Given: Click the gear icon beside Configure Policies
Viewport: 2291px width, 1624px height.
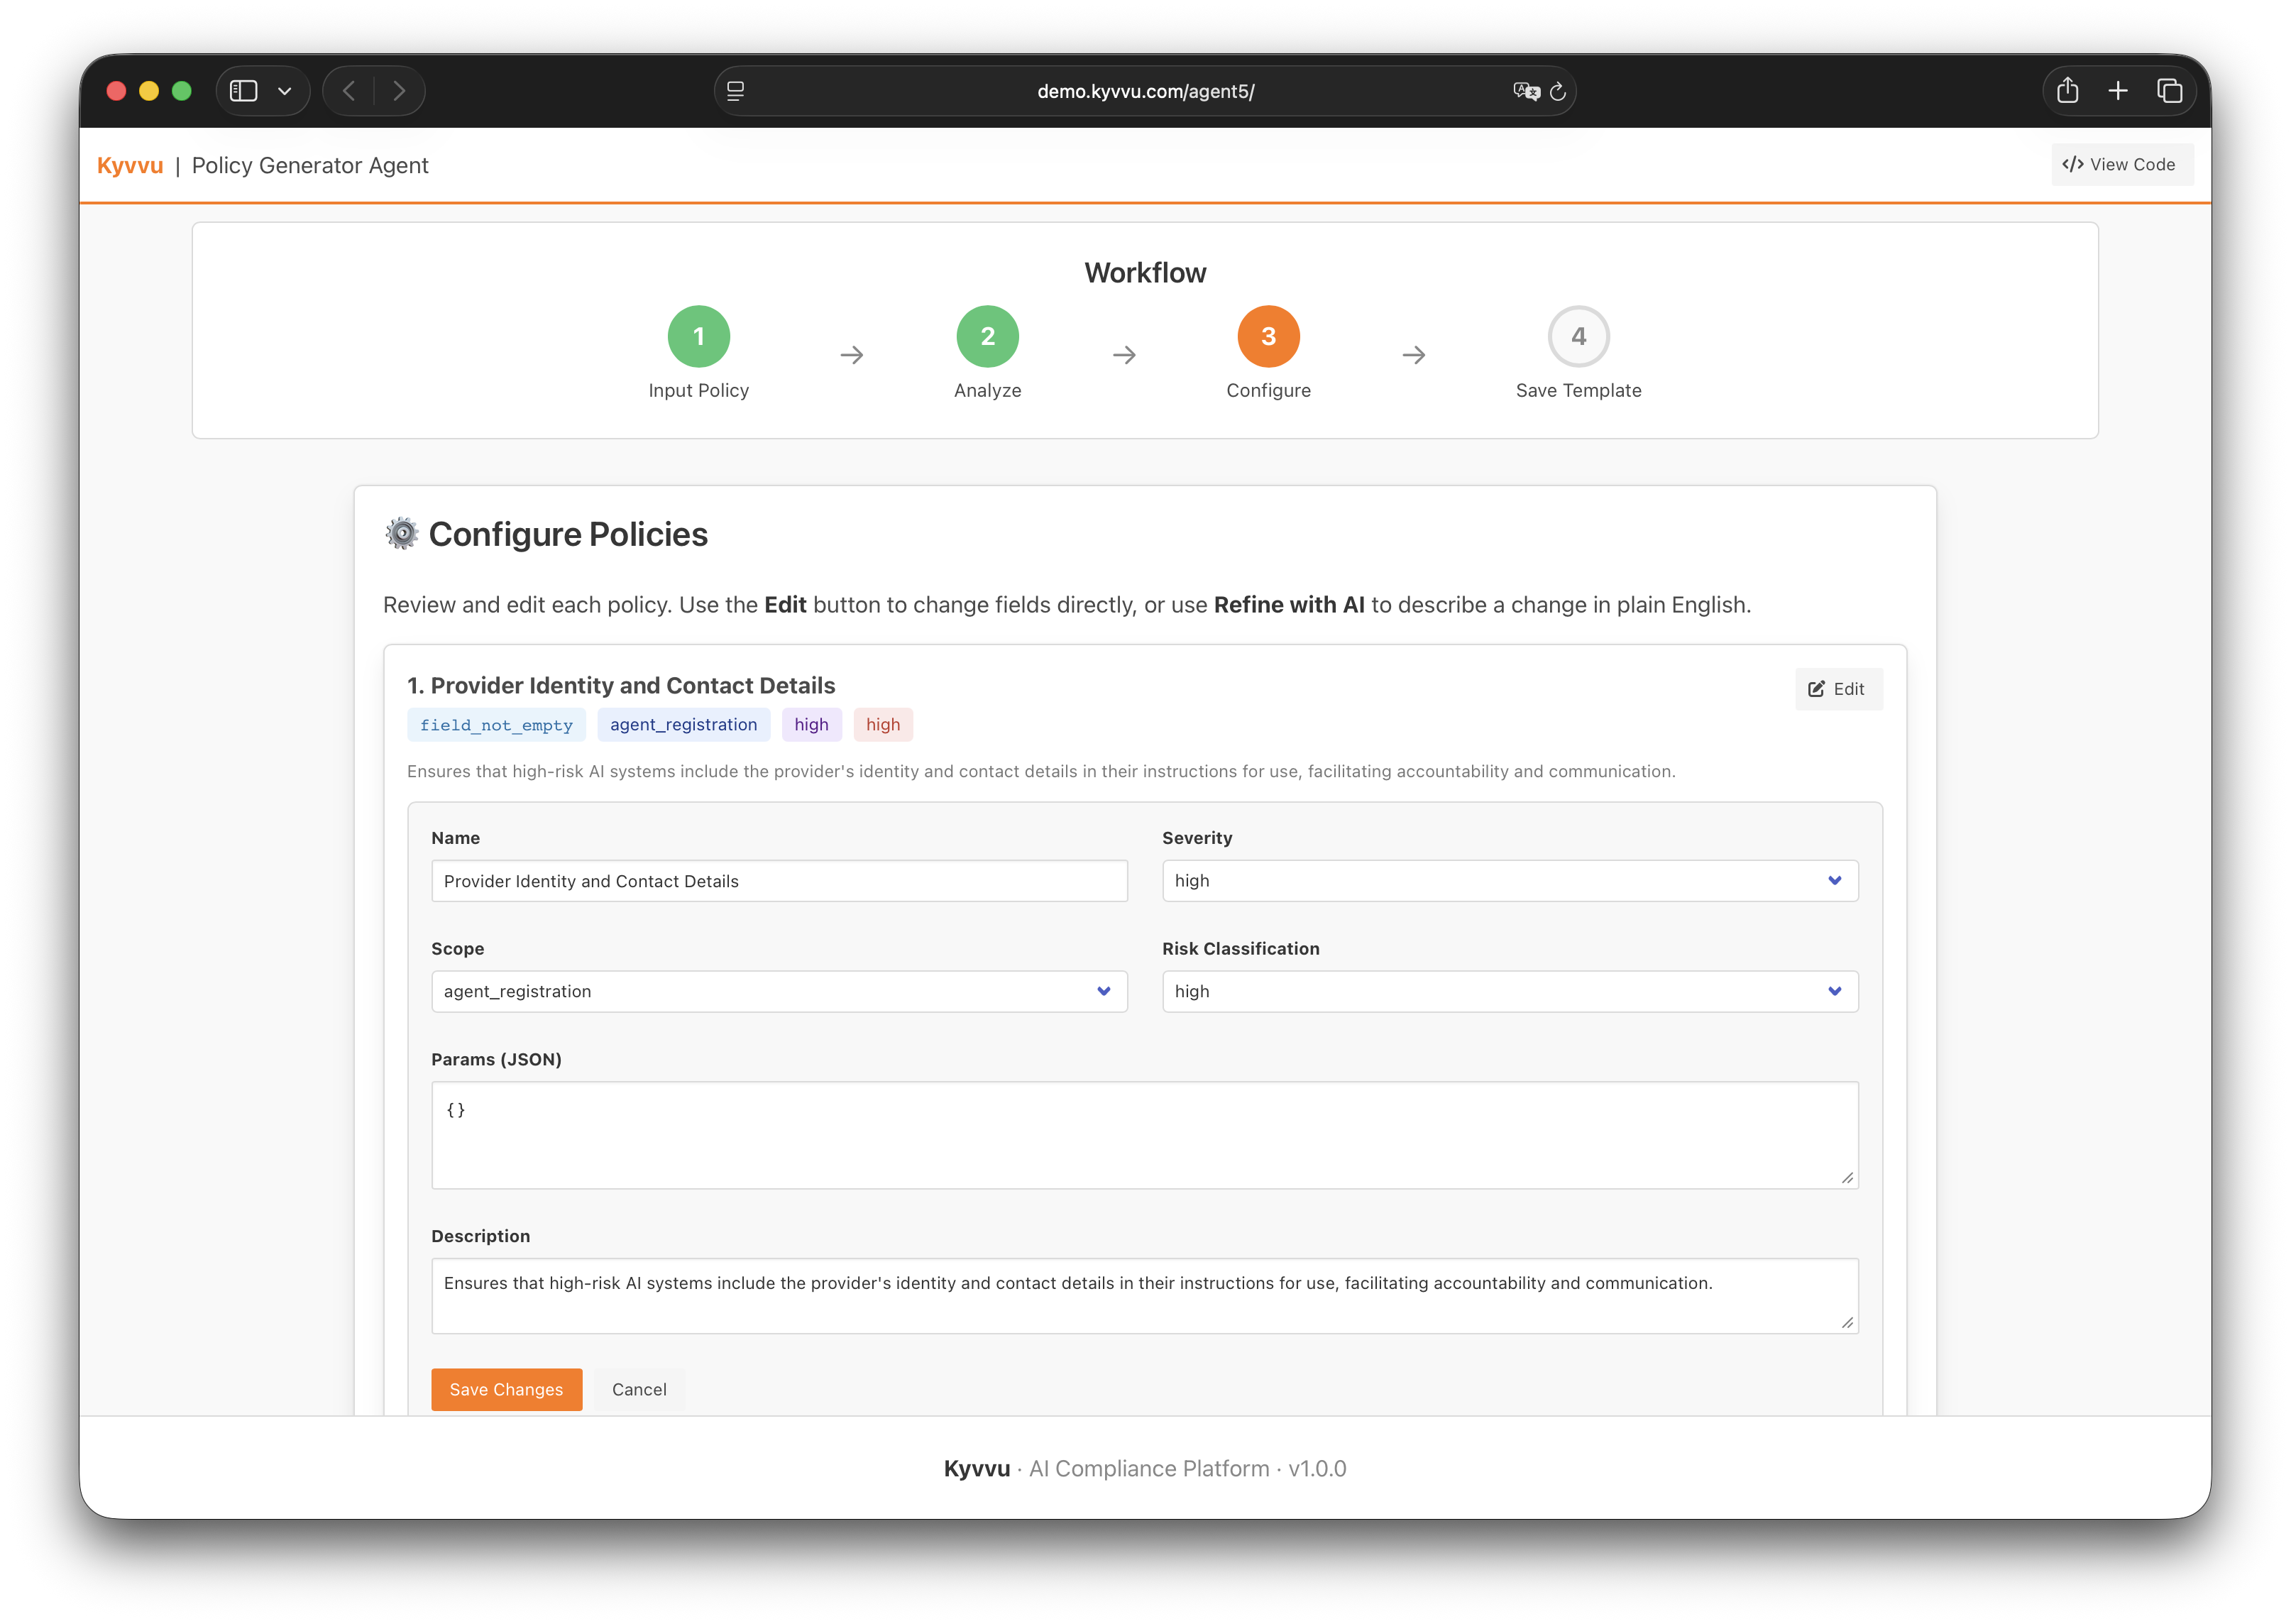Looking at the screenshot, I should pos(402,533).
